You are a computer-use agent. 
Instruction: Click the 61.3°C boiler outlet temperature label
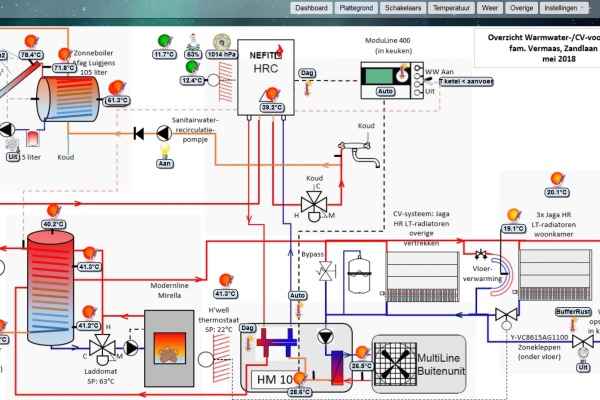coord(117,101)
